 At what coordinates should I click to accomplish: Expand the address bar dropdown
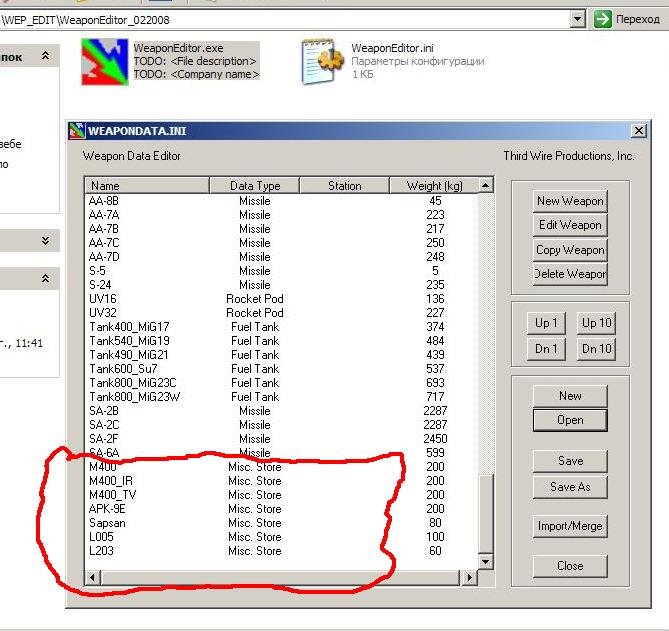point(577,19)
